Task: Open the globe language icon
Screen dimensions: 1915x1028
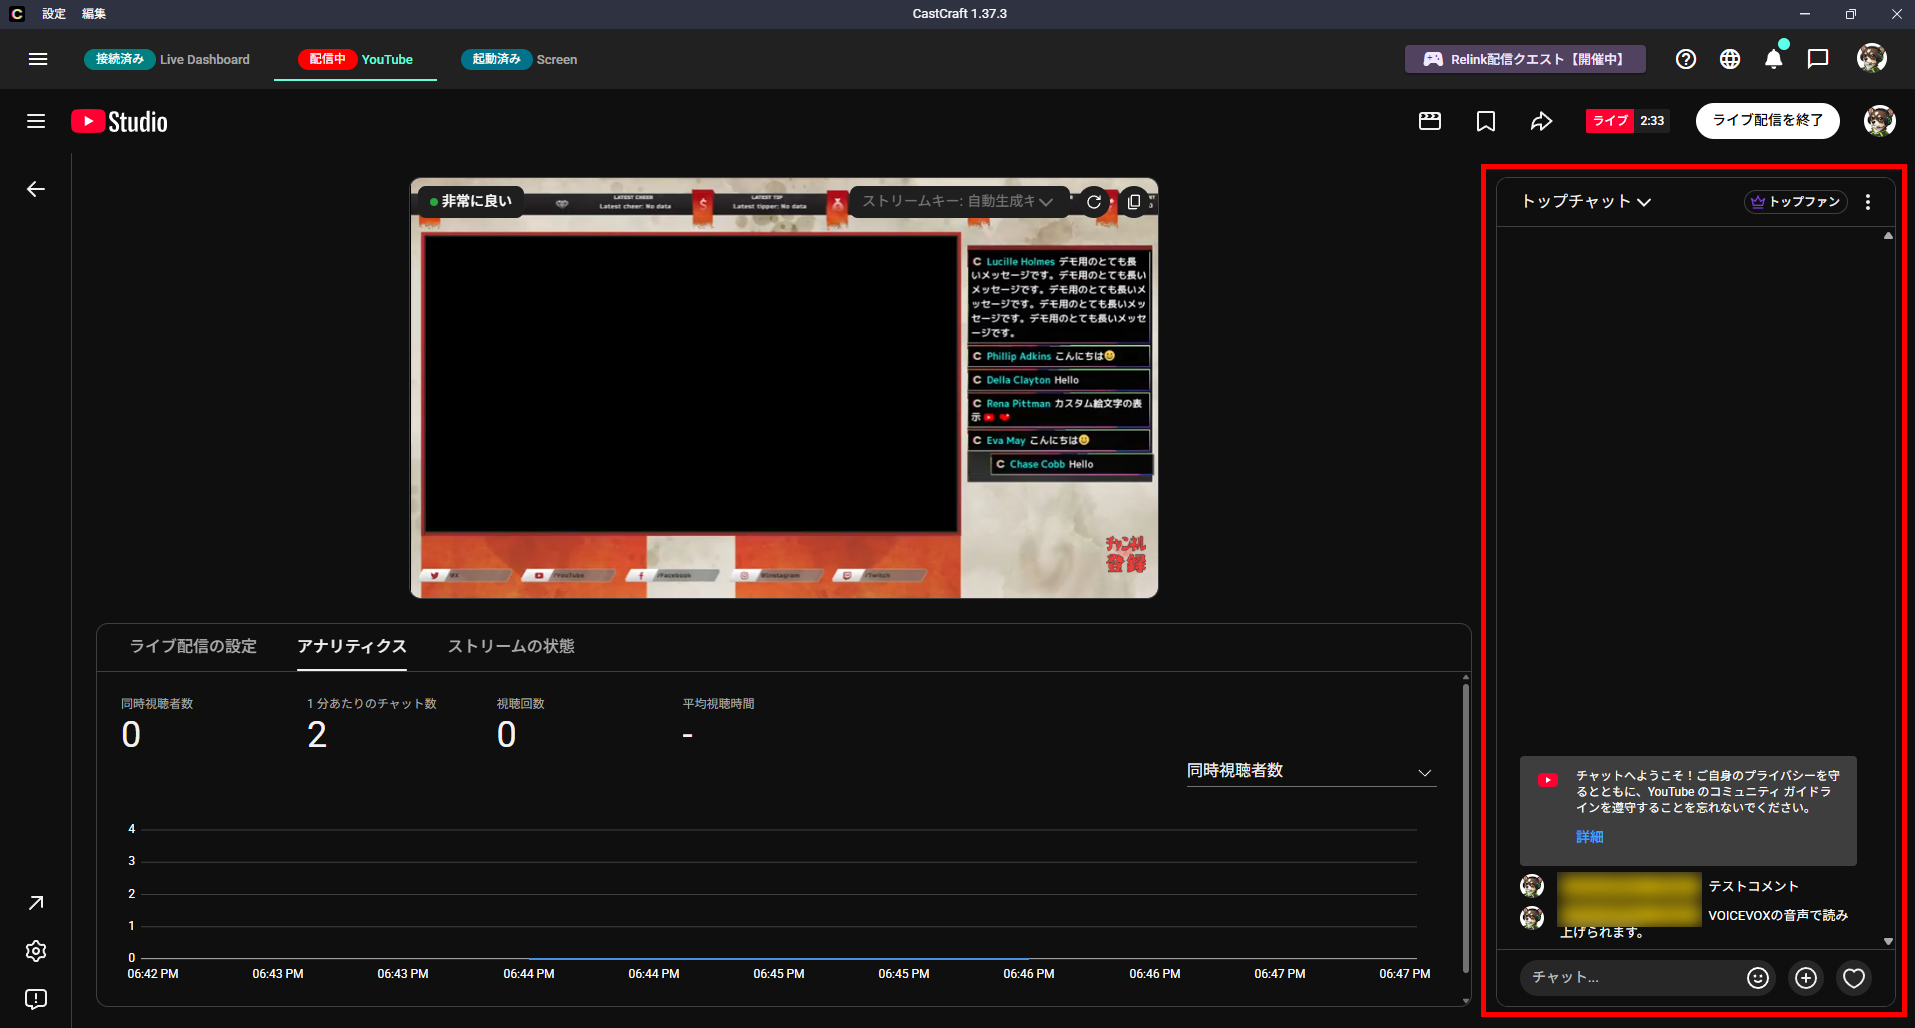Action: 1730,59
